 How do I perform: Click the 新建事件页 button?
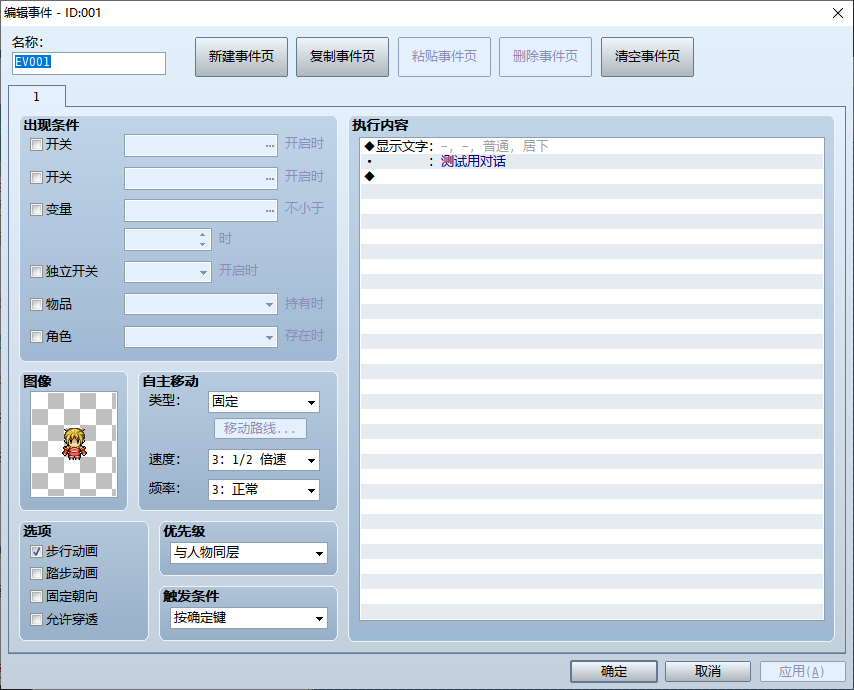click(241, 57)
